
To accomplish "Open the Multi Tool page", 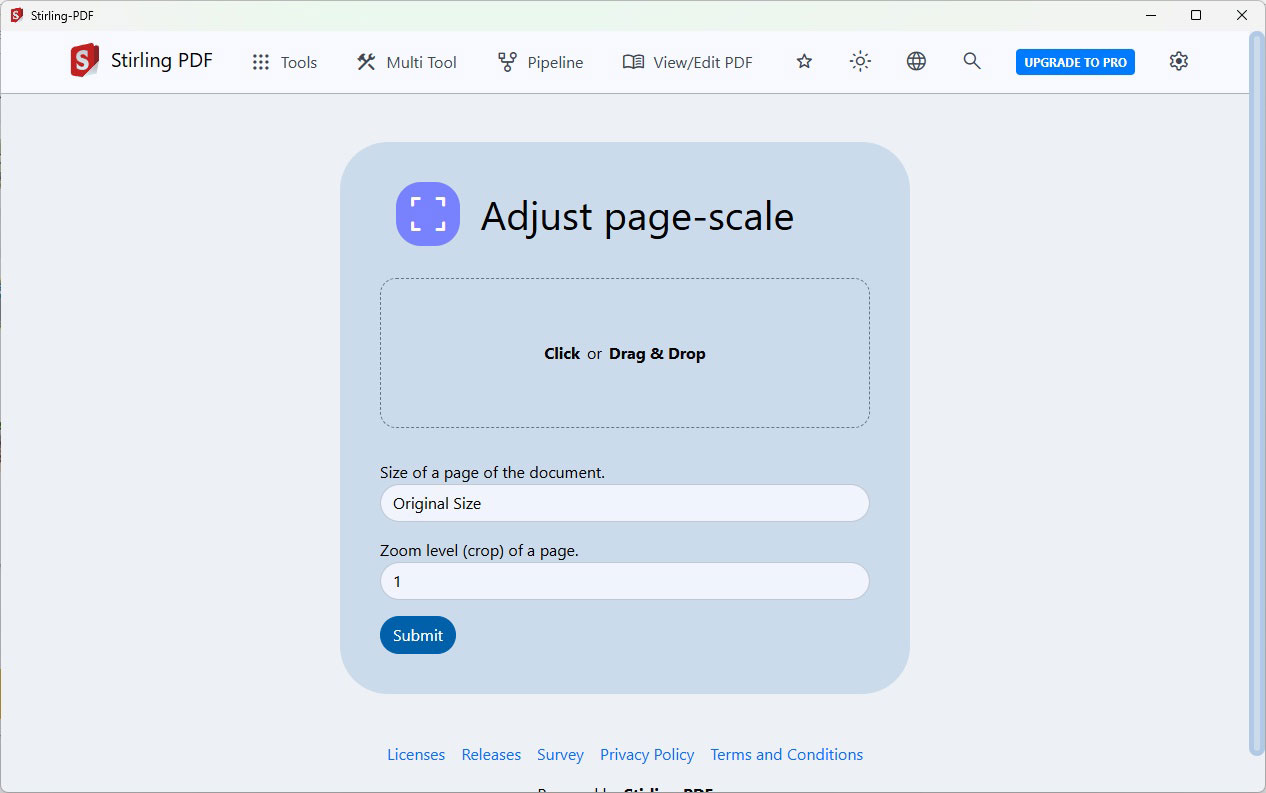I will click(x=406, y=62).
